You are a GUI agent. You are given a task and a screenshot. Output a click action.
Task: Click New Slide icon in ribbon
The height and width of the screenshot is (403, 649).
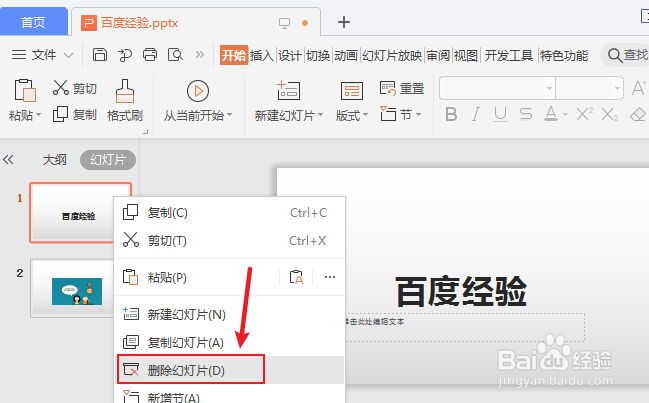tap(288, 91)
